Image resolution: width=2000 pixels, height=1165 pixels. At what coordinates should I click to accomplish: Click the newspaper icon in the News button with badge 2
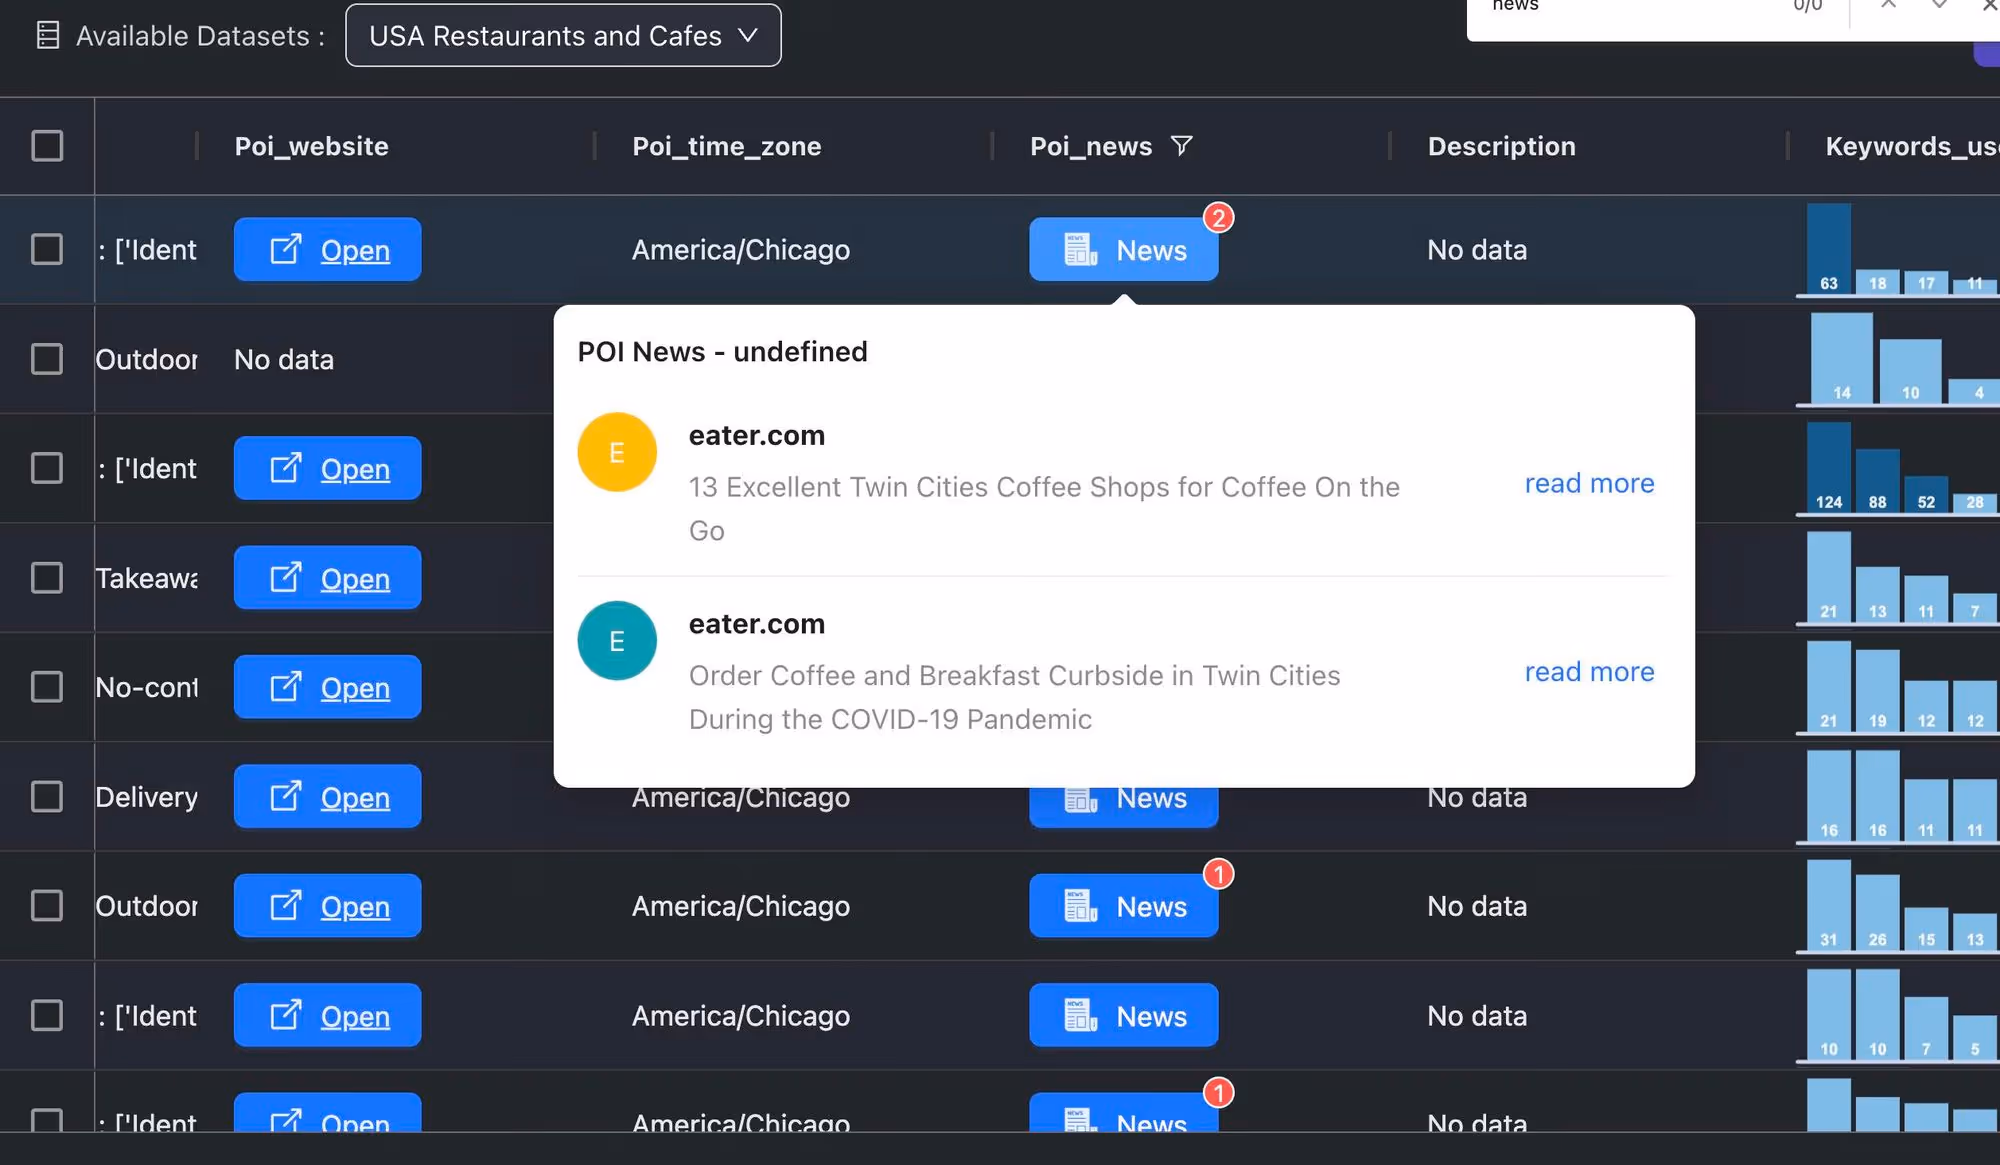tap(1081, 249)
